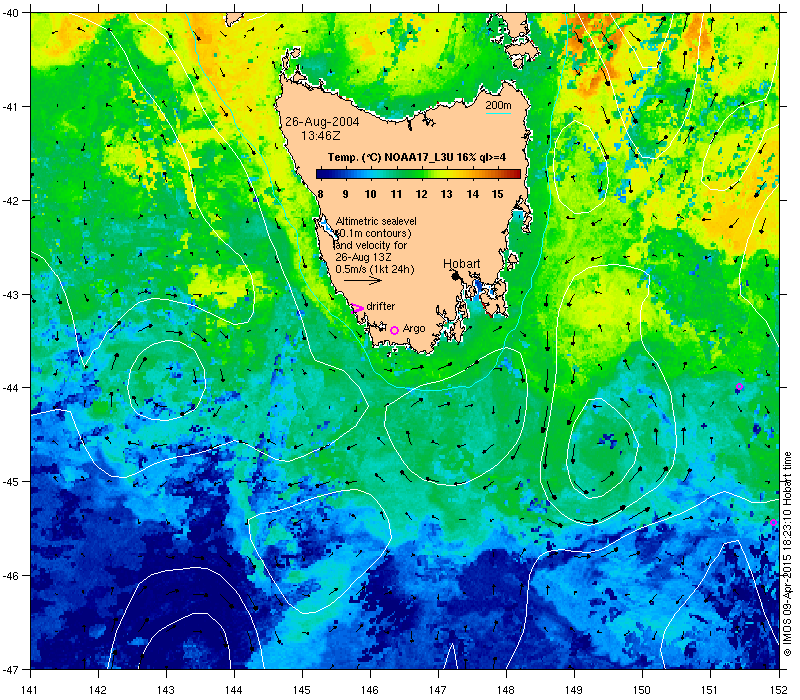Click the 'Temp. (°C) NOAA17_L3U 16% ql>=4' title

click(417, 157)
